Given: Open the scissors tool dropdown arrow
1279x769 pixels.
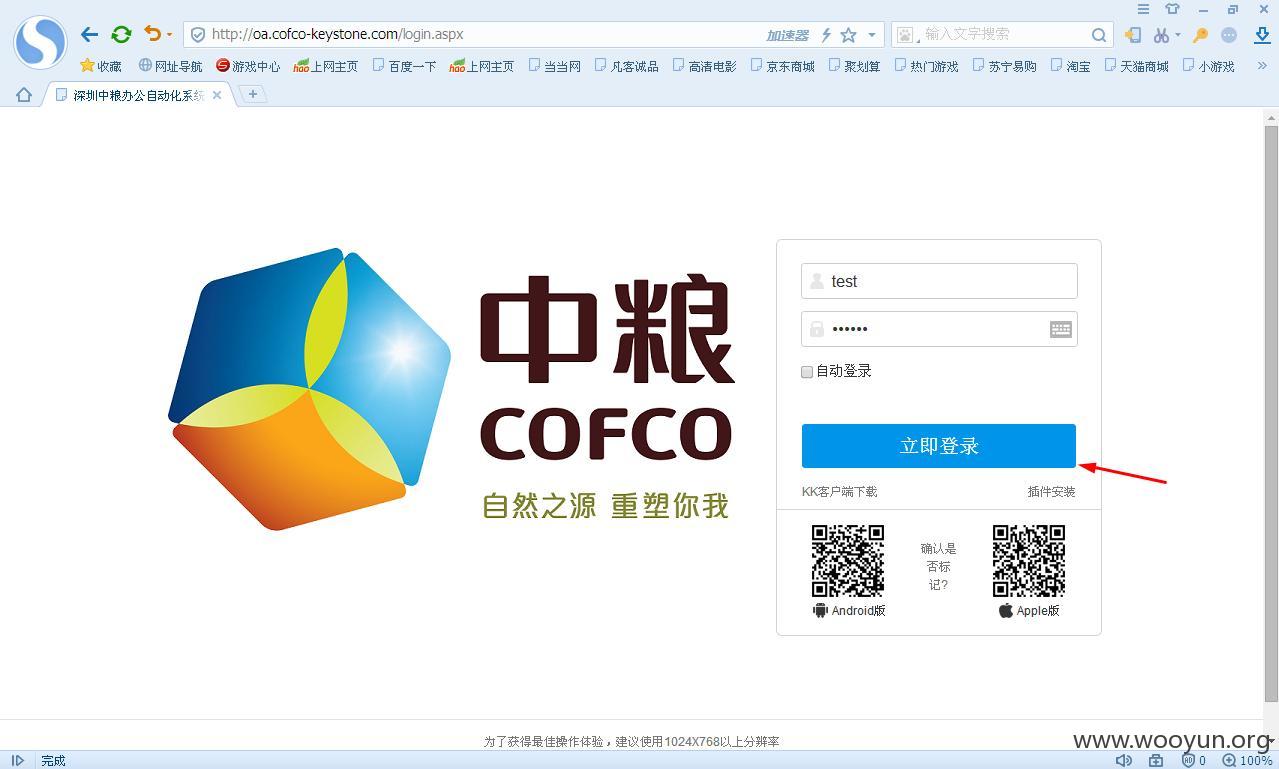Looking at the screenshot, I should pos(1177,35).
